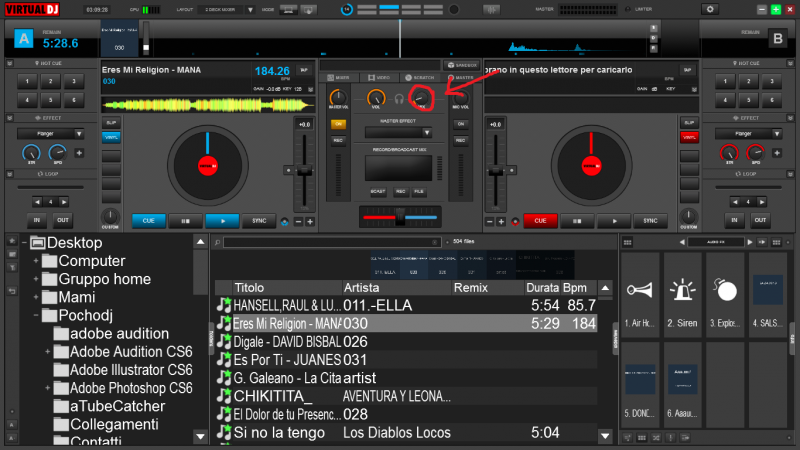Touch deck A jog wheel
Image resolution: width=800 pixels, height=450 pixels.
pyautogui.click(x=208, y=166)
